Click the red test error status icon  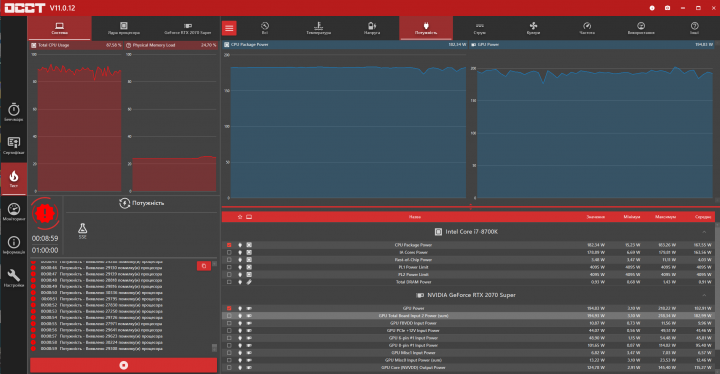click(45, 213)
